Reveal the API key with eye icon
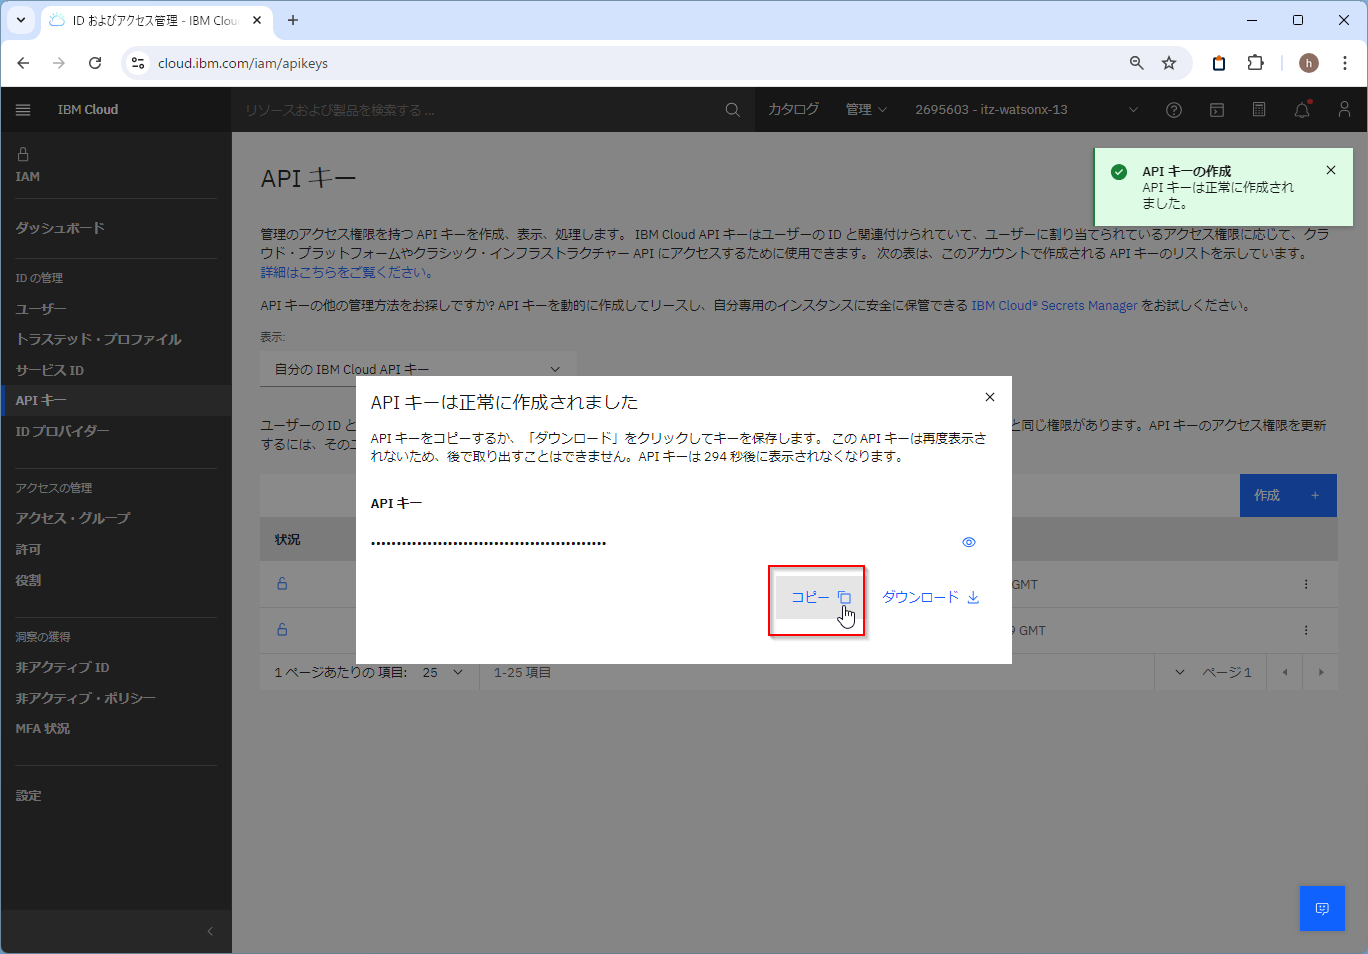This screenshot has width=1368, height=954. (969, 542)
